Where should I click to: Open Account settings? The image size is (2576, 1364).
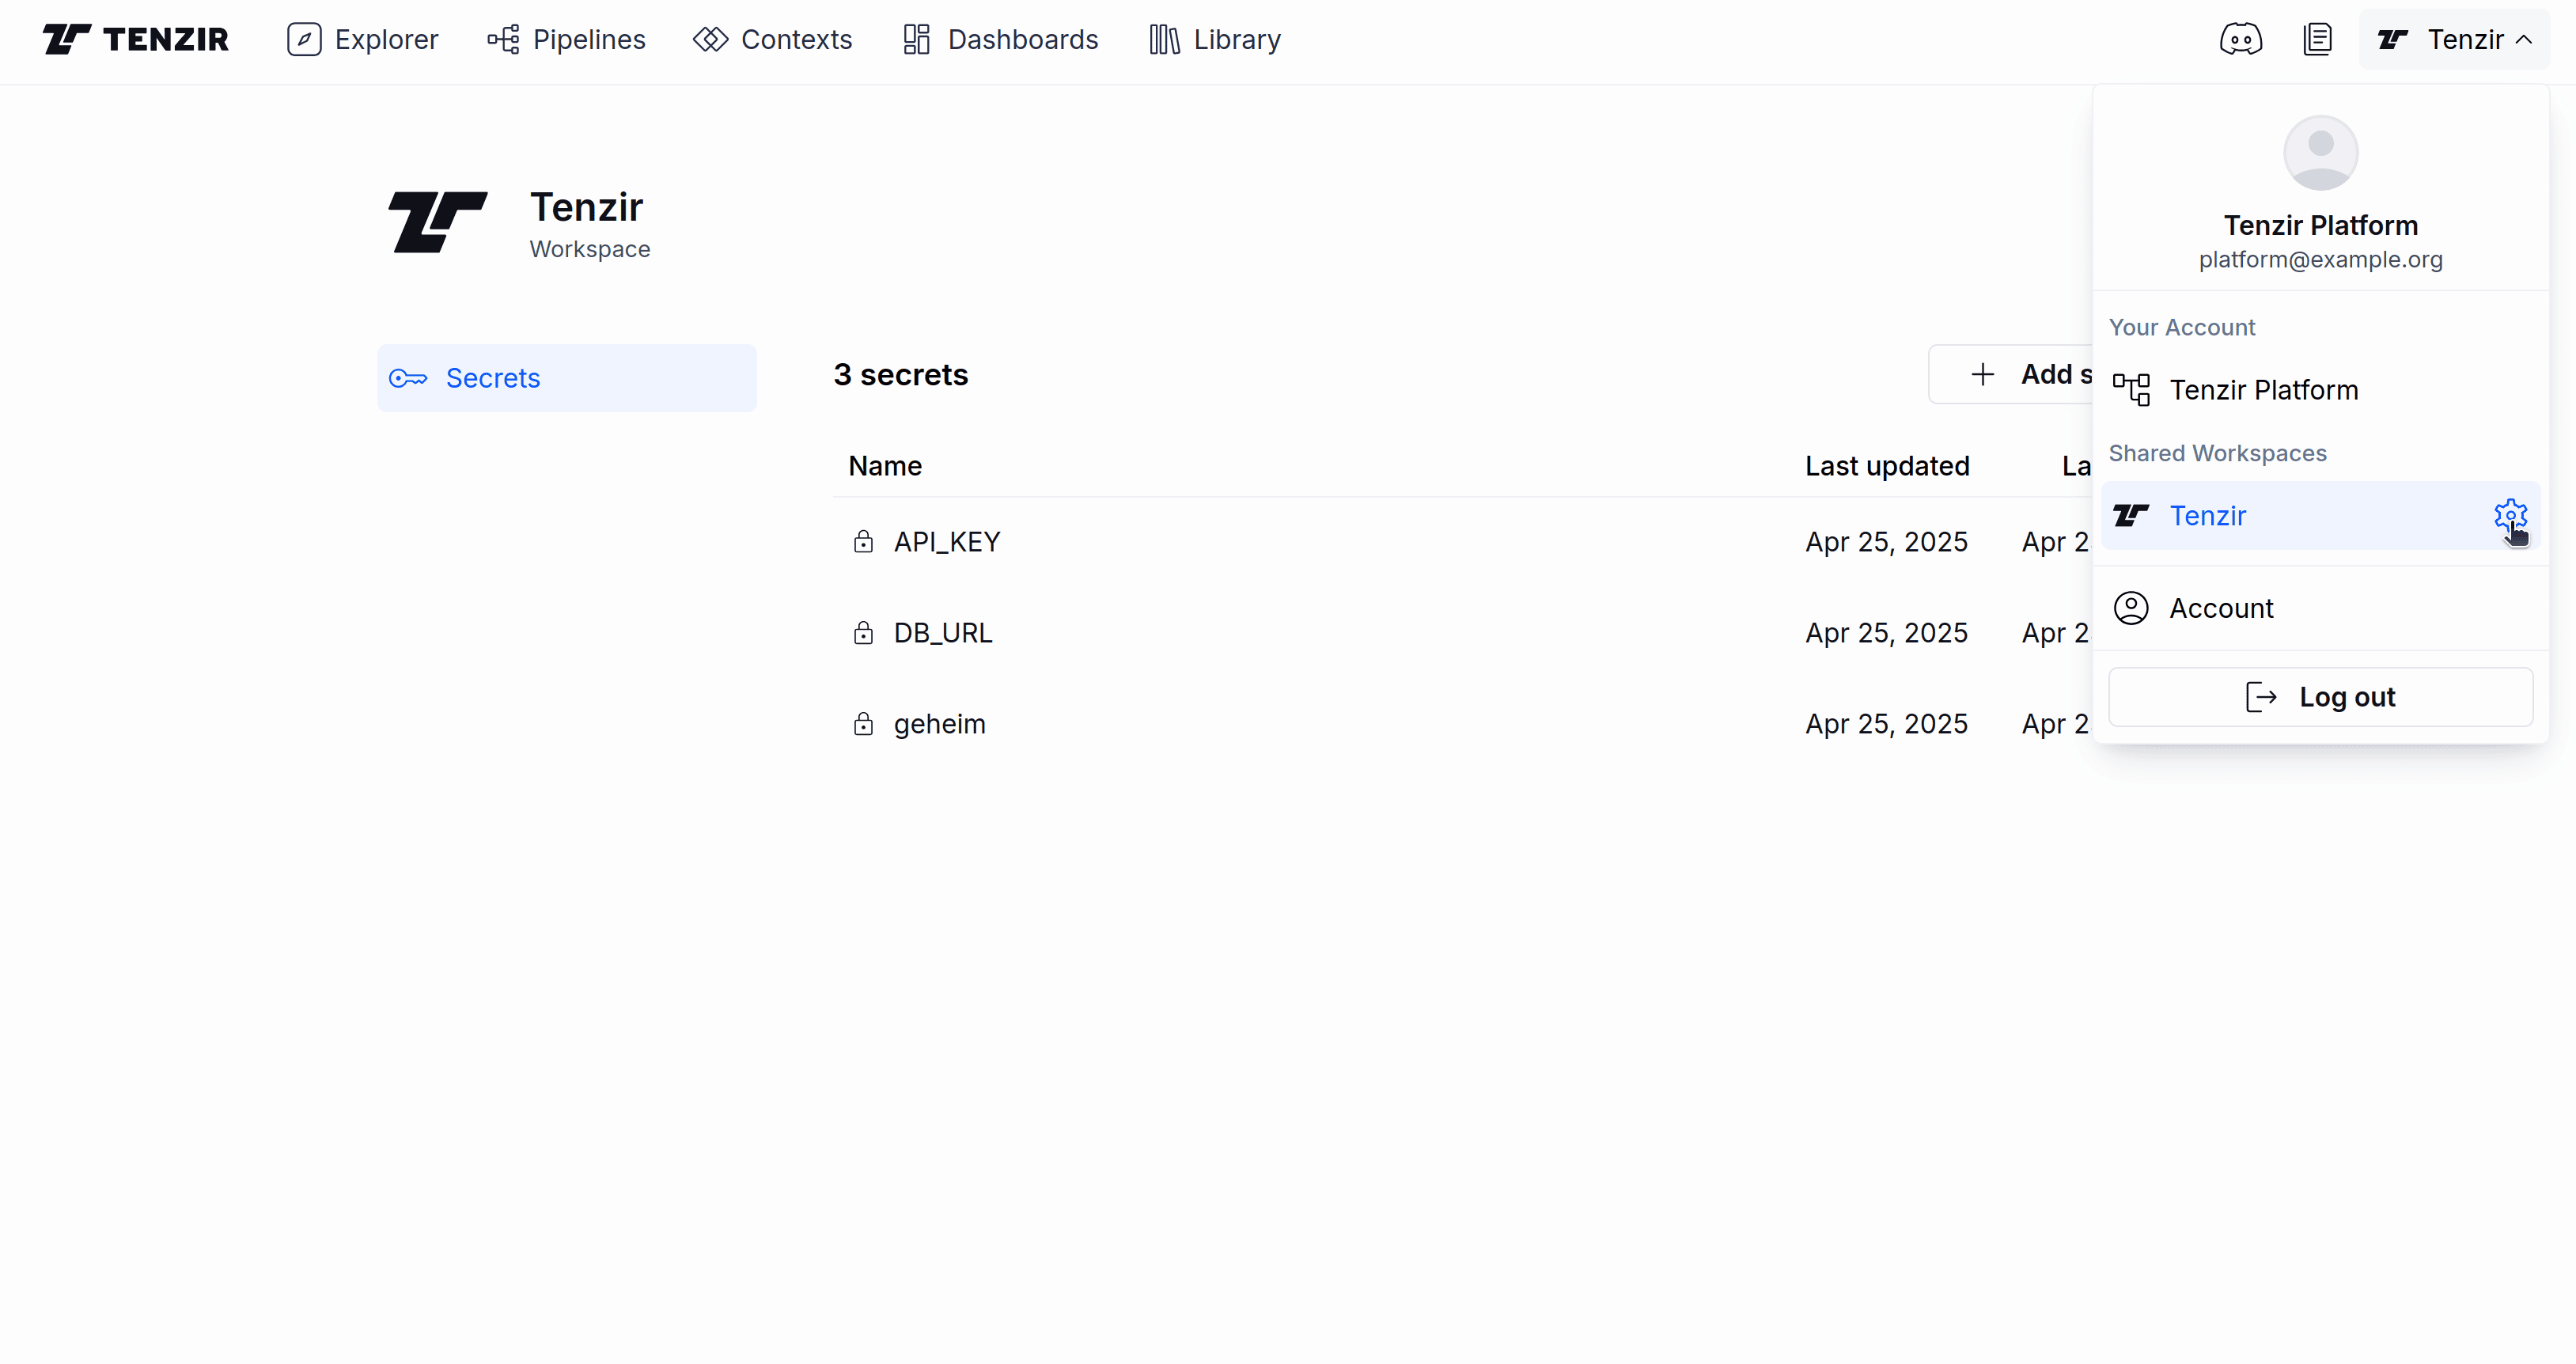(2220, 607)
